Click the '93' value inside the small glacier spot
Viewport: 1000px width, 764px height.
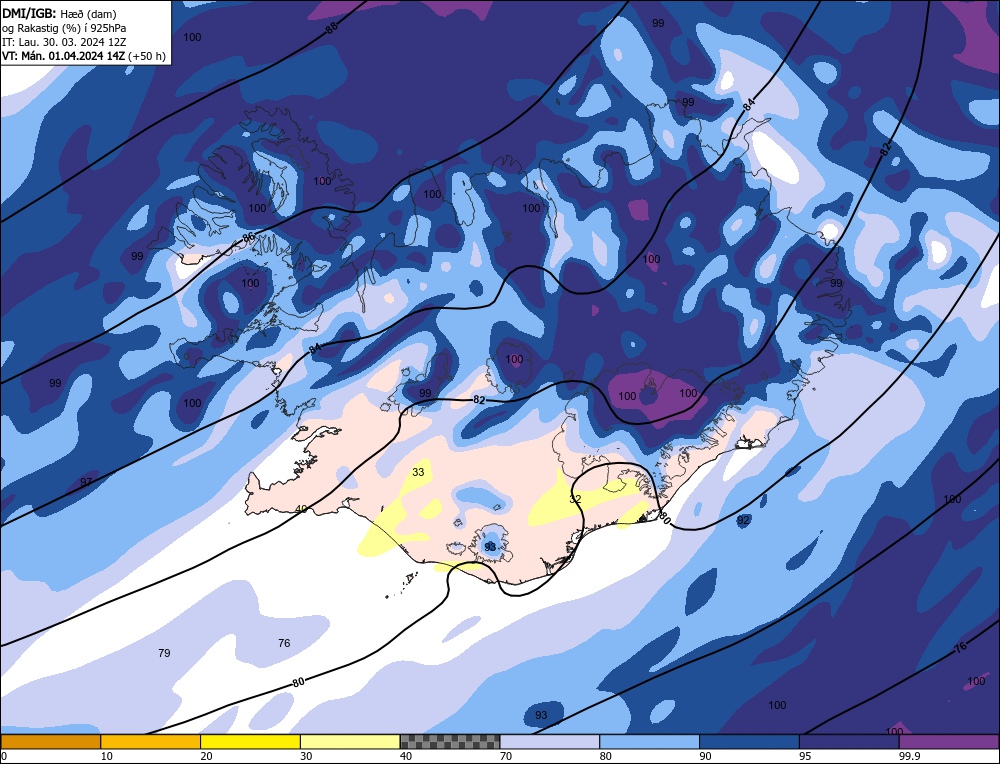(490, 547)
